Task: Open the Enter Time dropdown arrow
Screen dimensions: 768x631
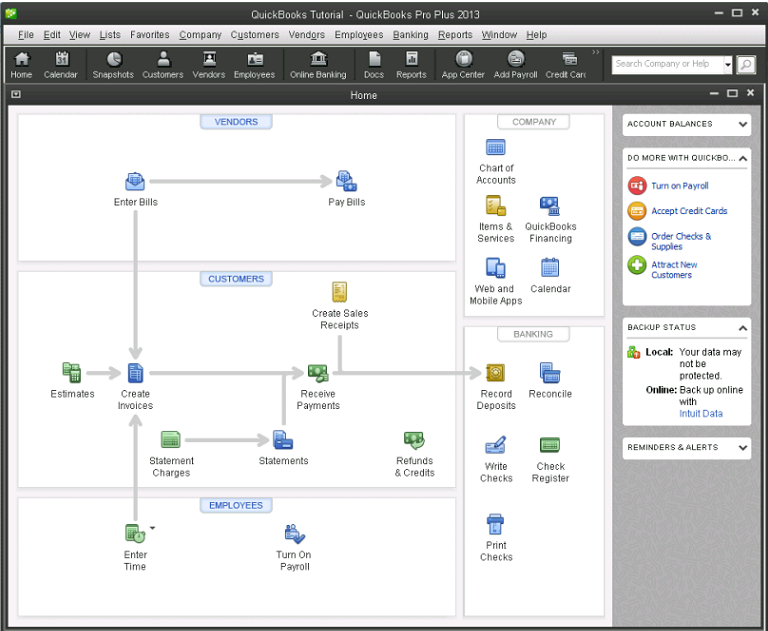Action: pyautogui.click(x=152, y=528)
